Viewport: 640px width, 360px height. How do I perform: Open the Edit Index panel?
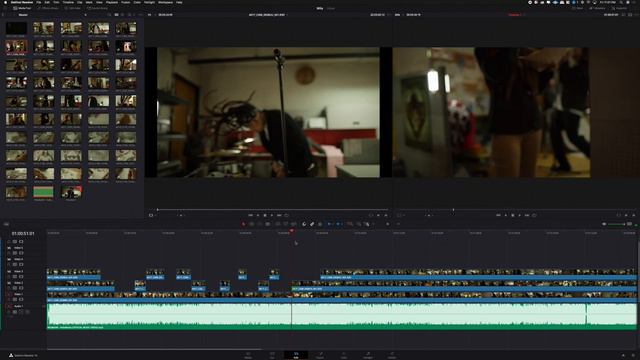click(73, 8)
